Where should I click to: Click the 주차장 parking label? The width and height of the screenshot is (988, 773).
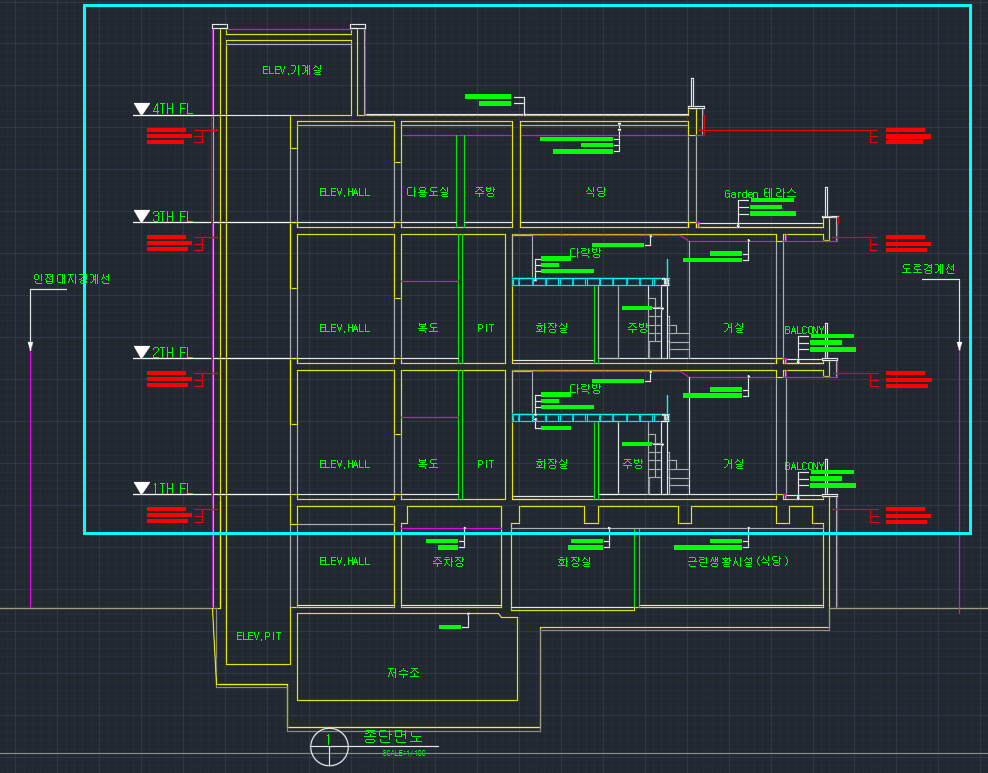447,562
